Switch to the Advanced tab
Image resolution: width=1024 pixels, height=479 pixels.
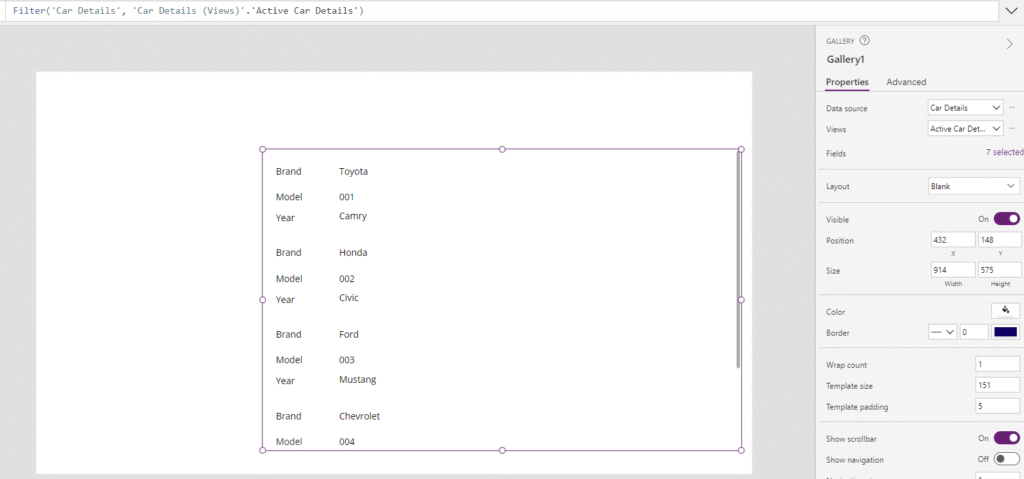906,82
